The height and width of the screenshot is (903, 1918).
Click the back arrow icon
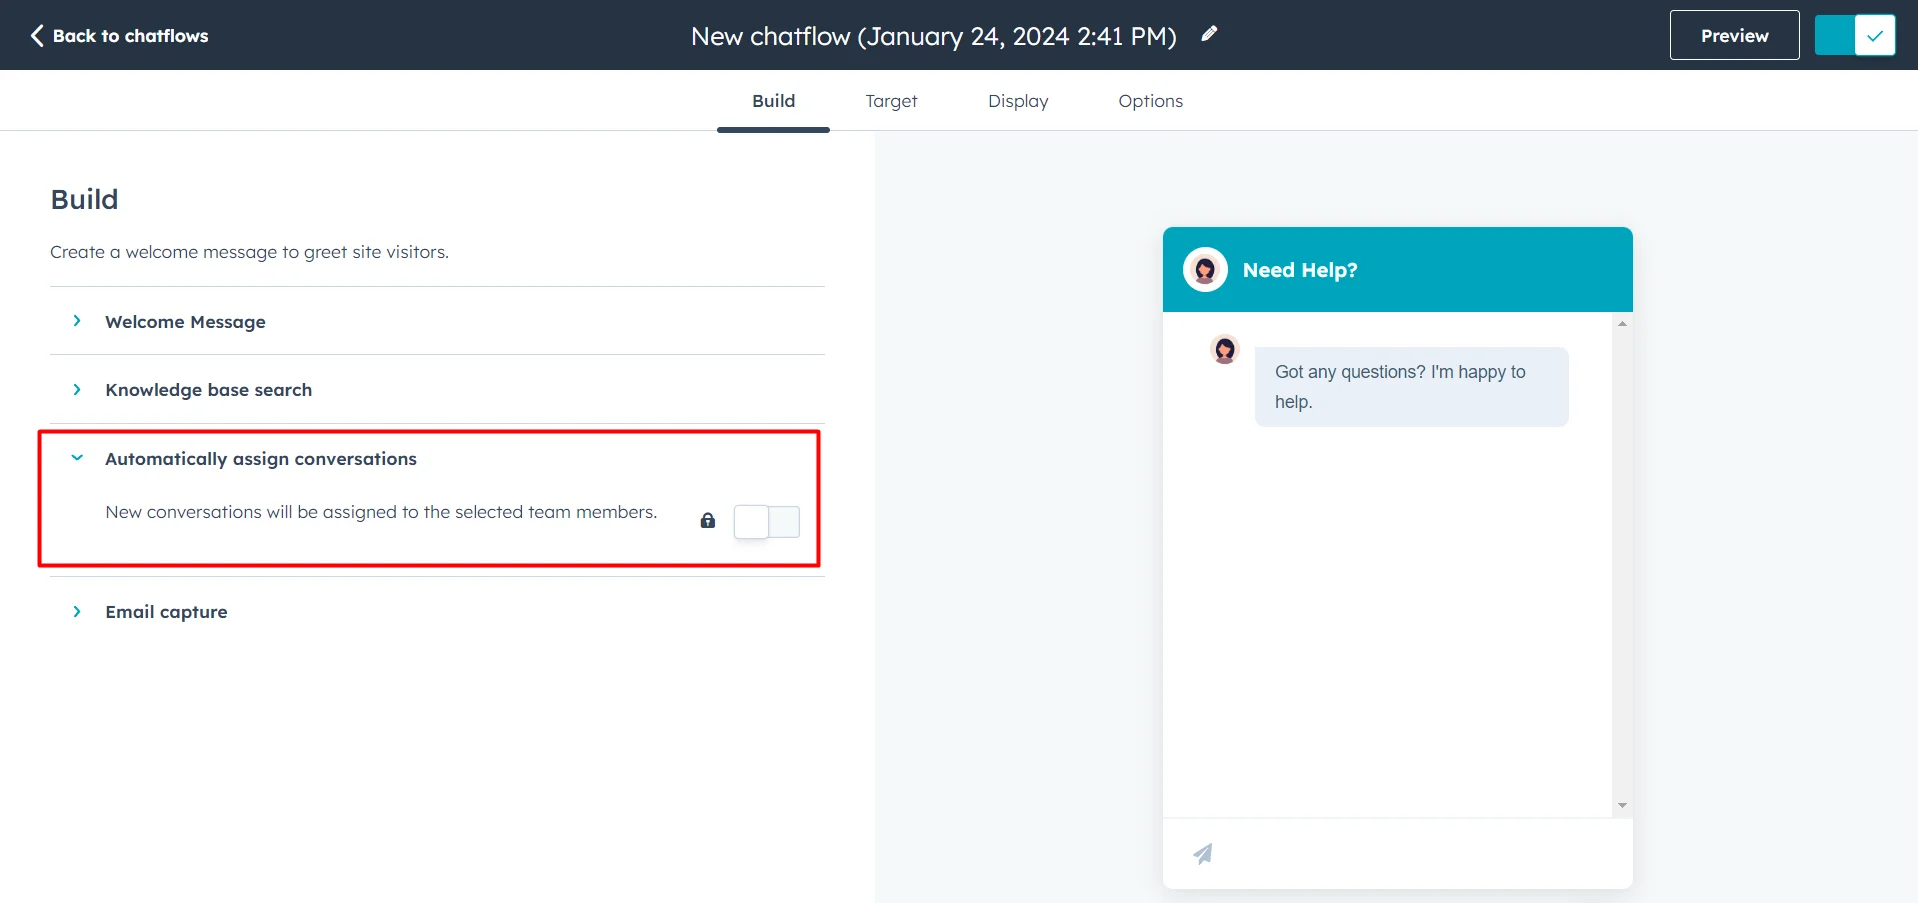click(37, 36)
